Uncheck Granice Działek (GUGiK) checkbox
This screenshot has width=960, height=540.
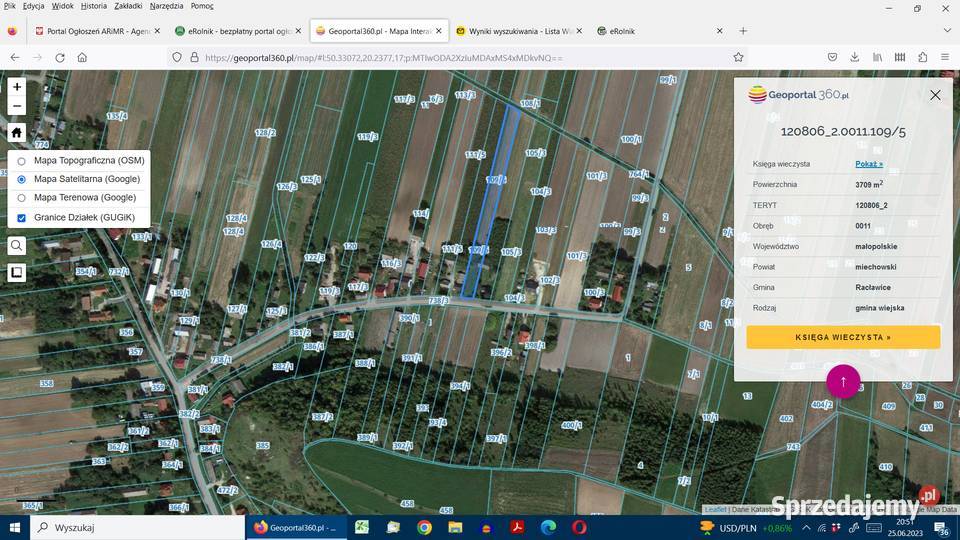(22, 217)
